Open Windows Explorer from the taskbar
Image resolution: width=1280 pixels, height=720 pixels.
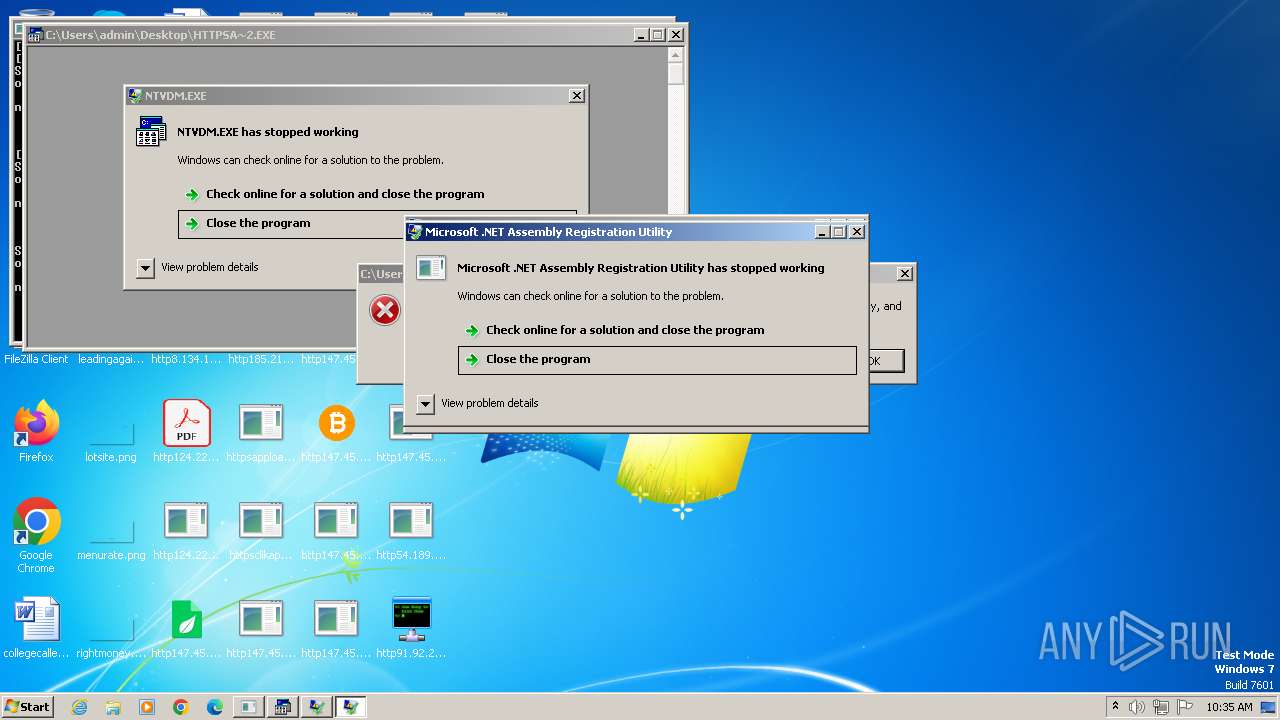point(113,707)
